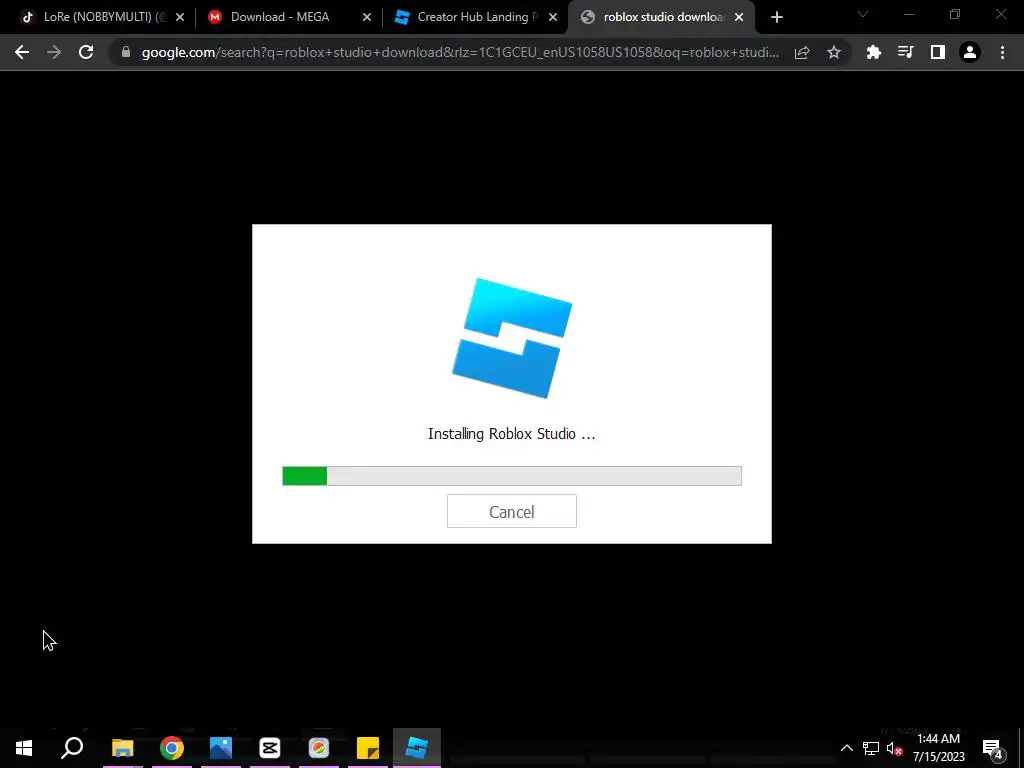Viewport: 1024px width, 768px height.
Task: Close the LoRe (NOBBYMULTI) tab
Action: click(x=180, y=18)
